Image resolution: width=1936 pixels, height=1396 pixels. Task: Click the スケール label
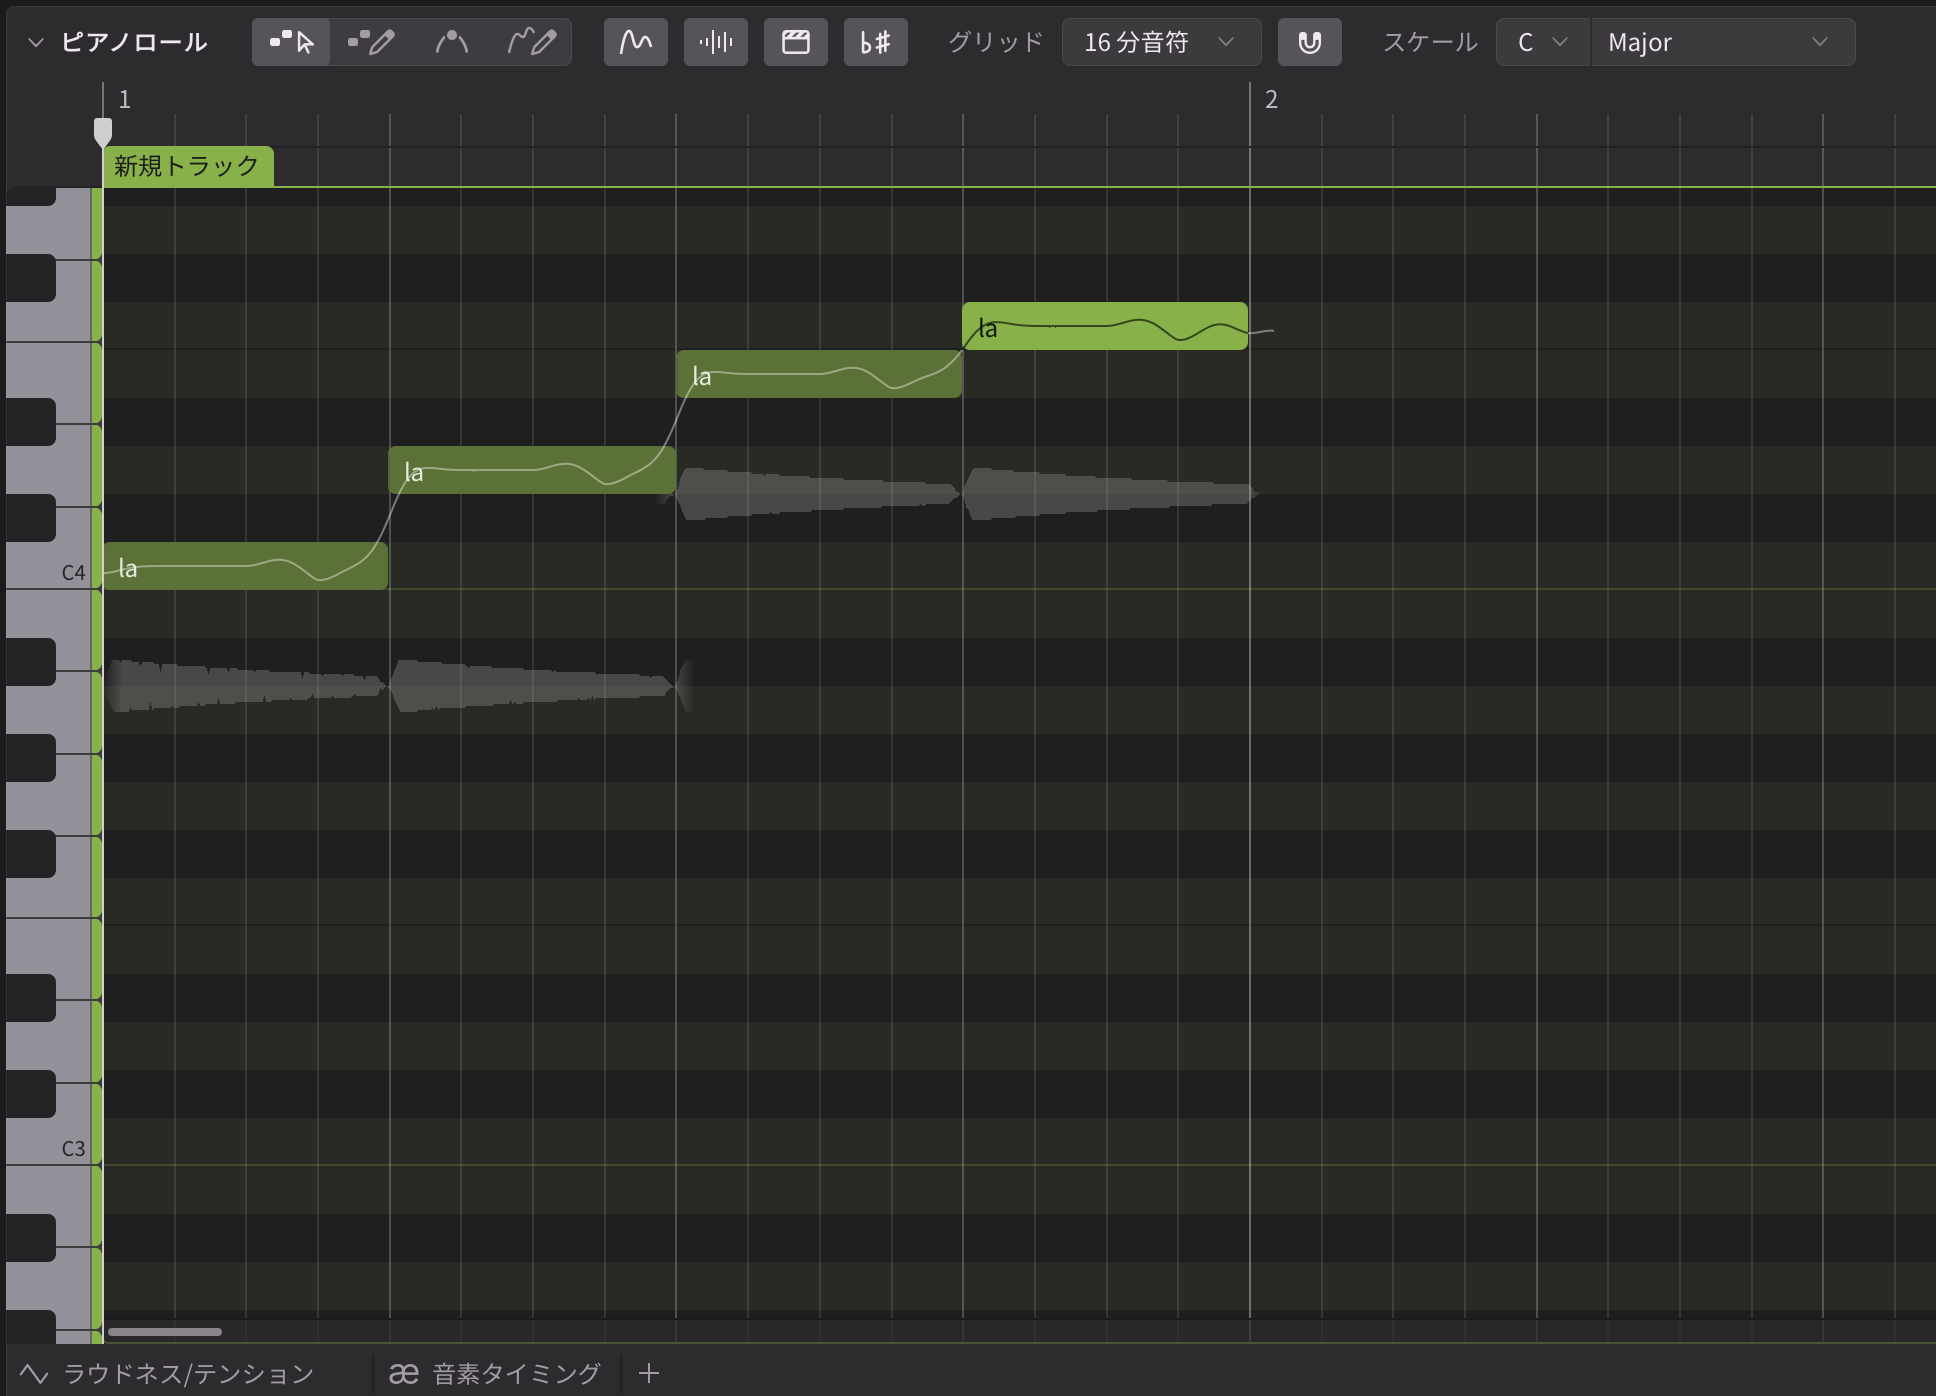(1430, 42)
